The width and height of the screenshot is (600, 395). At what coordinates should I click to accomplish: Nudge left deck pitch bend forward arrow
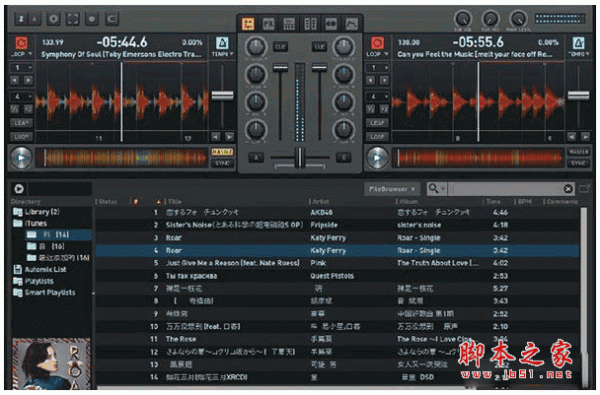(229, 137)
